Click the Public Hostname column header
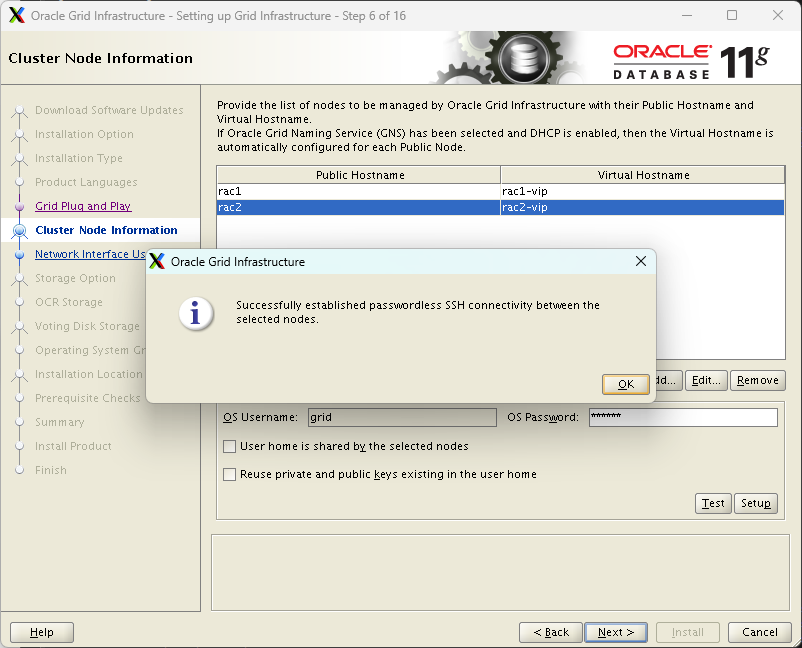 click(359, 175)
